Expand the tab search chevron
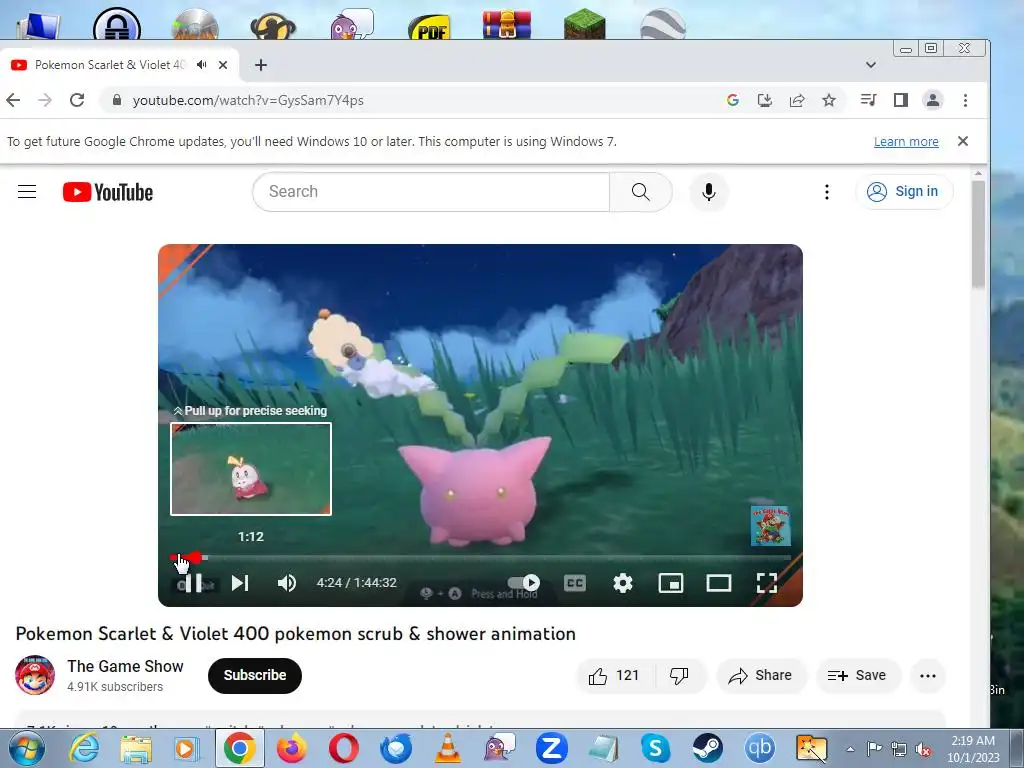Image resolution: width=1024 pixels, height=768 pixels. tap(871, 65)
